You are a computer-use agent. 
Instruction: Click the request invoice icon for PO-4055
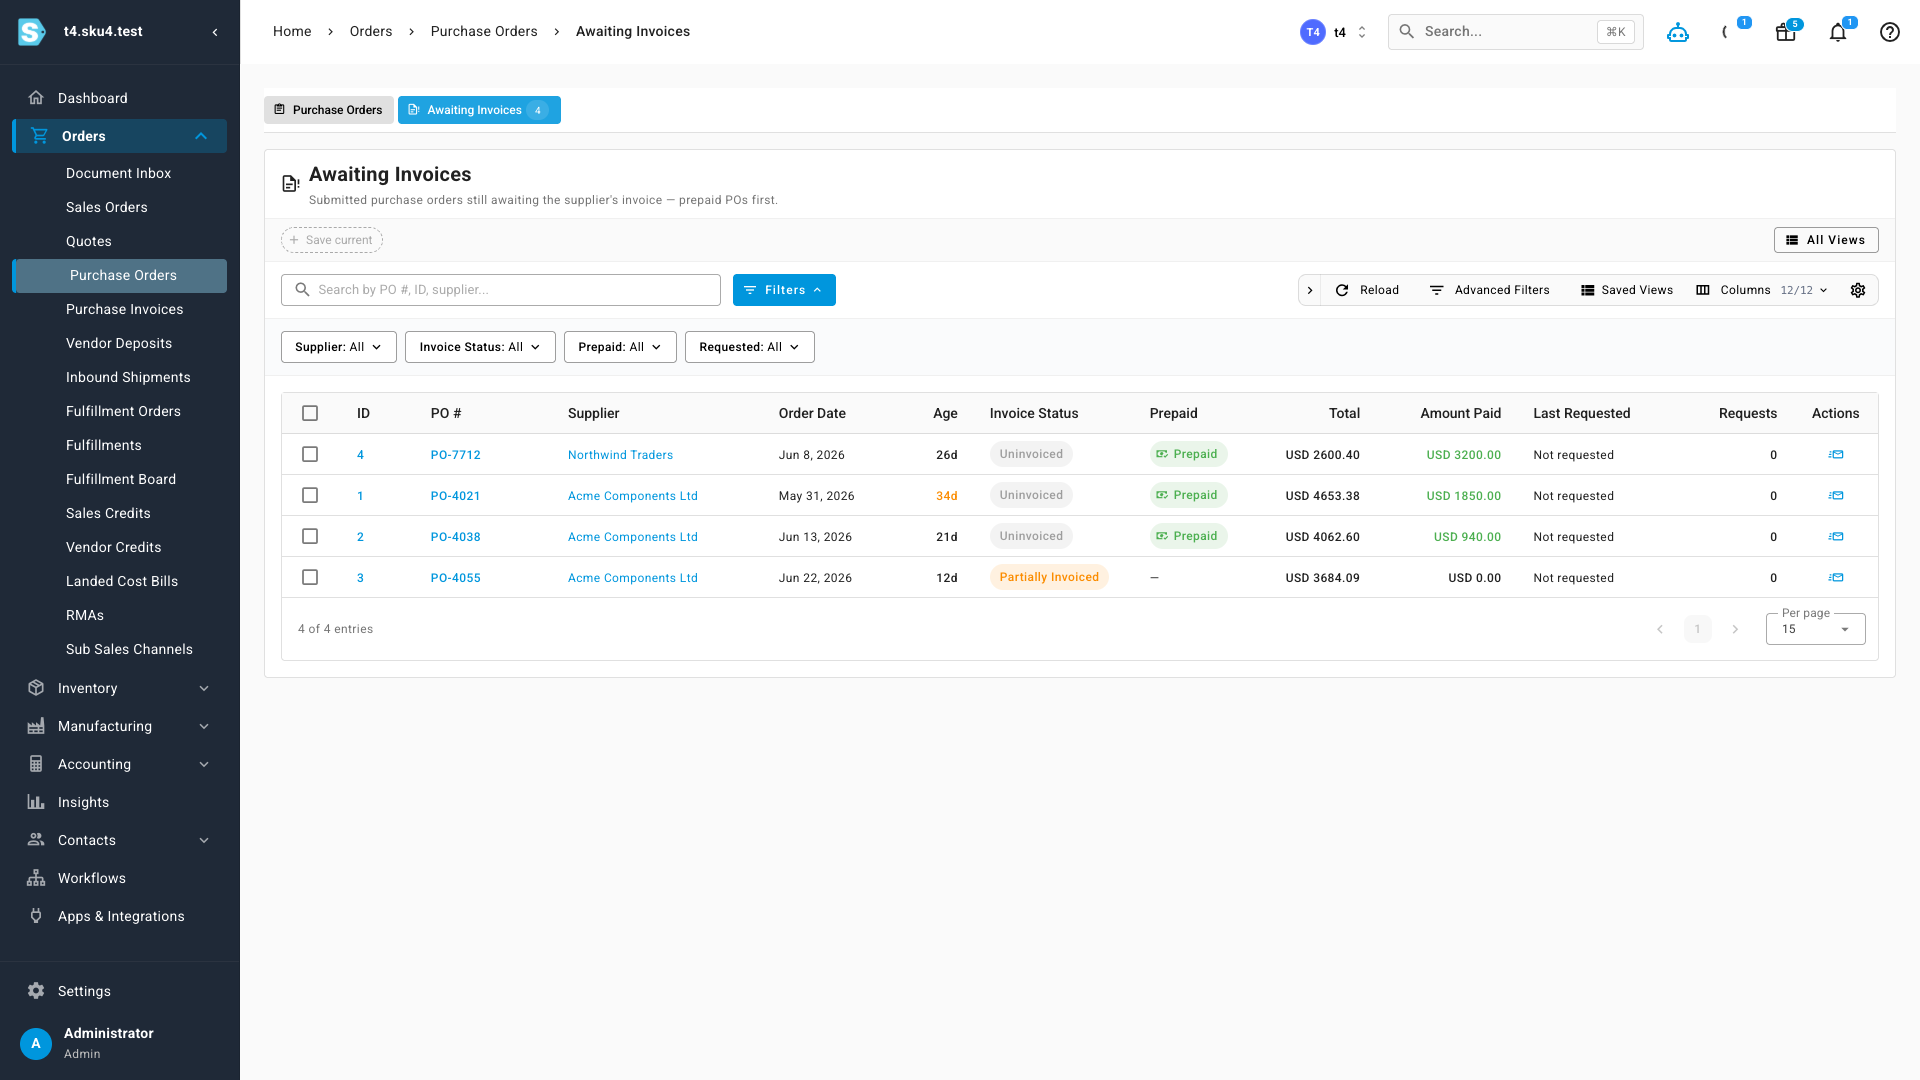pyautogui.click(x=1836, y=578)
